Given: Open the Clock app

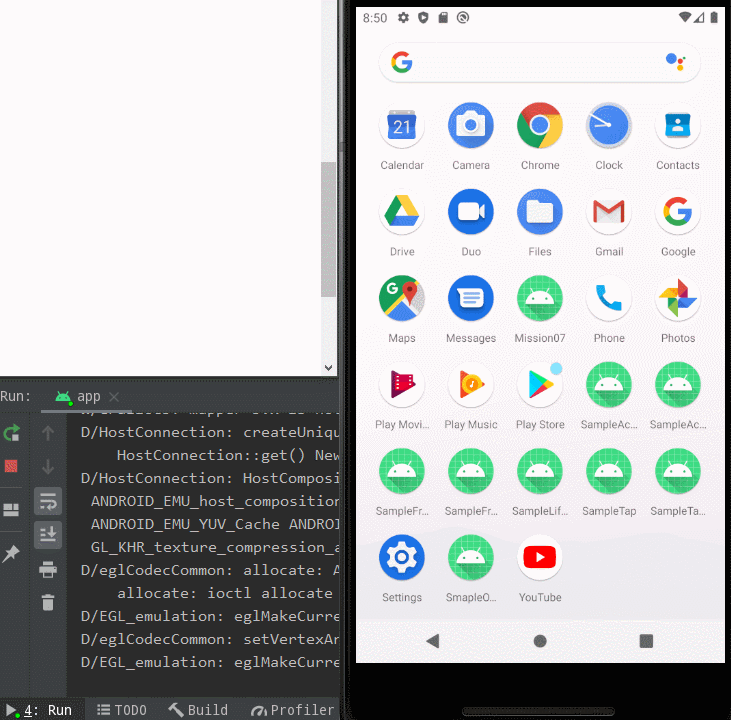Looking at the screenshot, I should pyautogui.click(x=608, y=126).
